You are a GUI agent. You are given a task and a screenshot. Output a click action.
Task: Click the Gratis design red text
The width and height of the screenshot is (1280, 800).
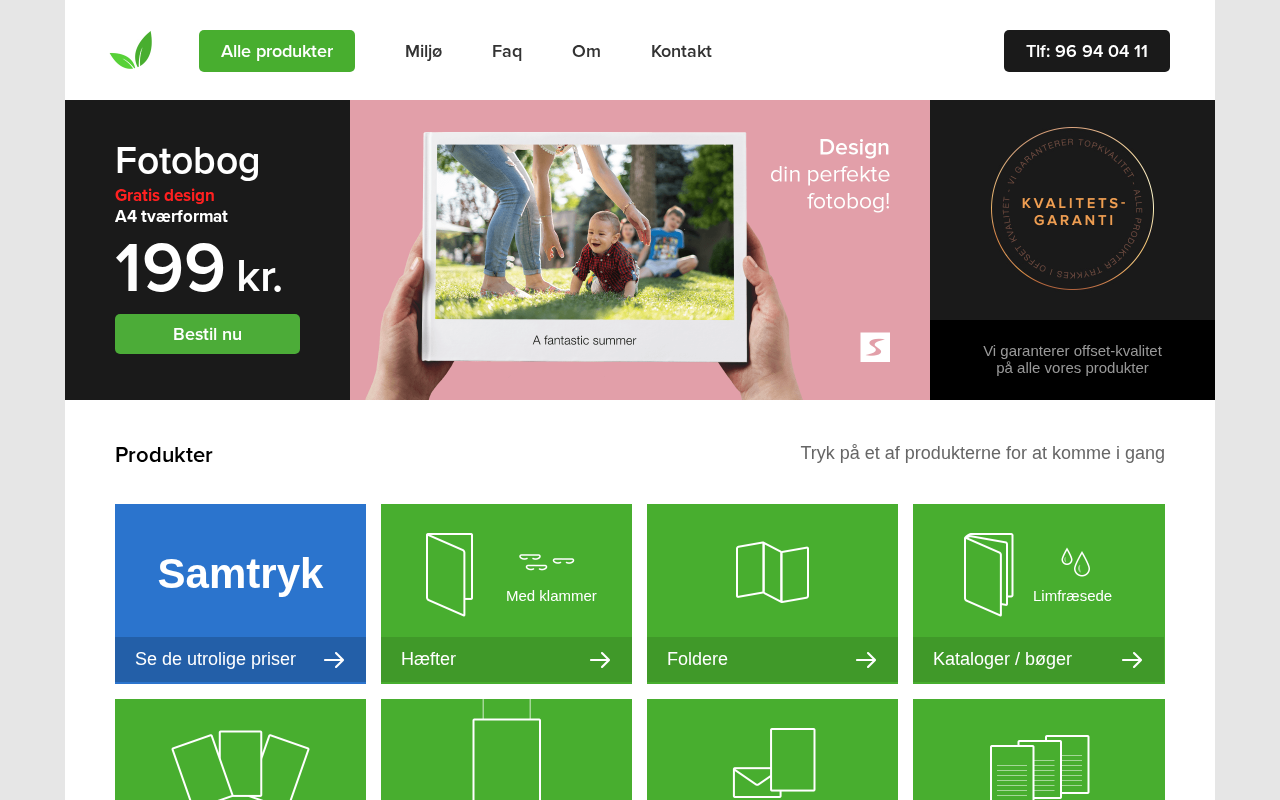(165, 195)
